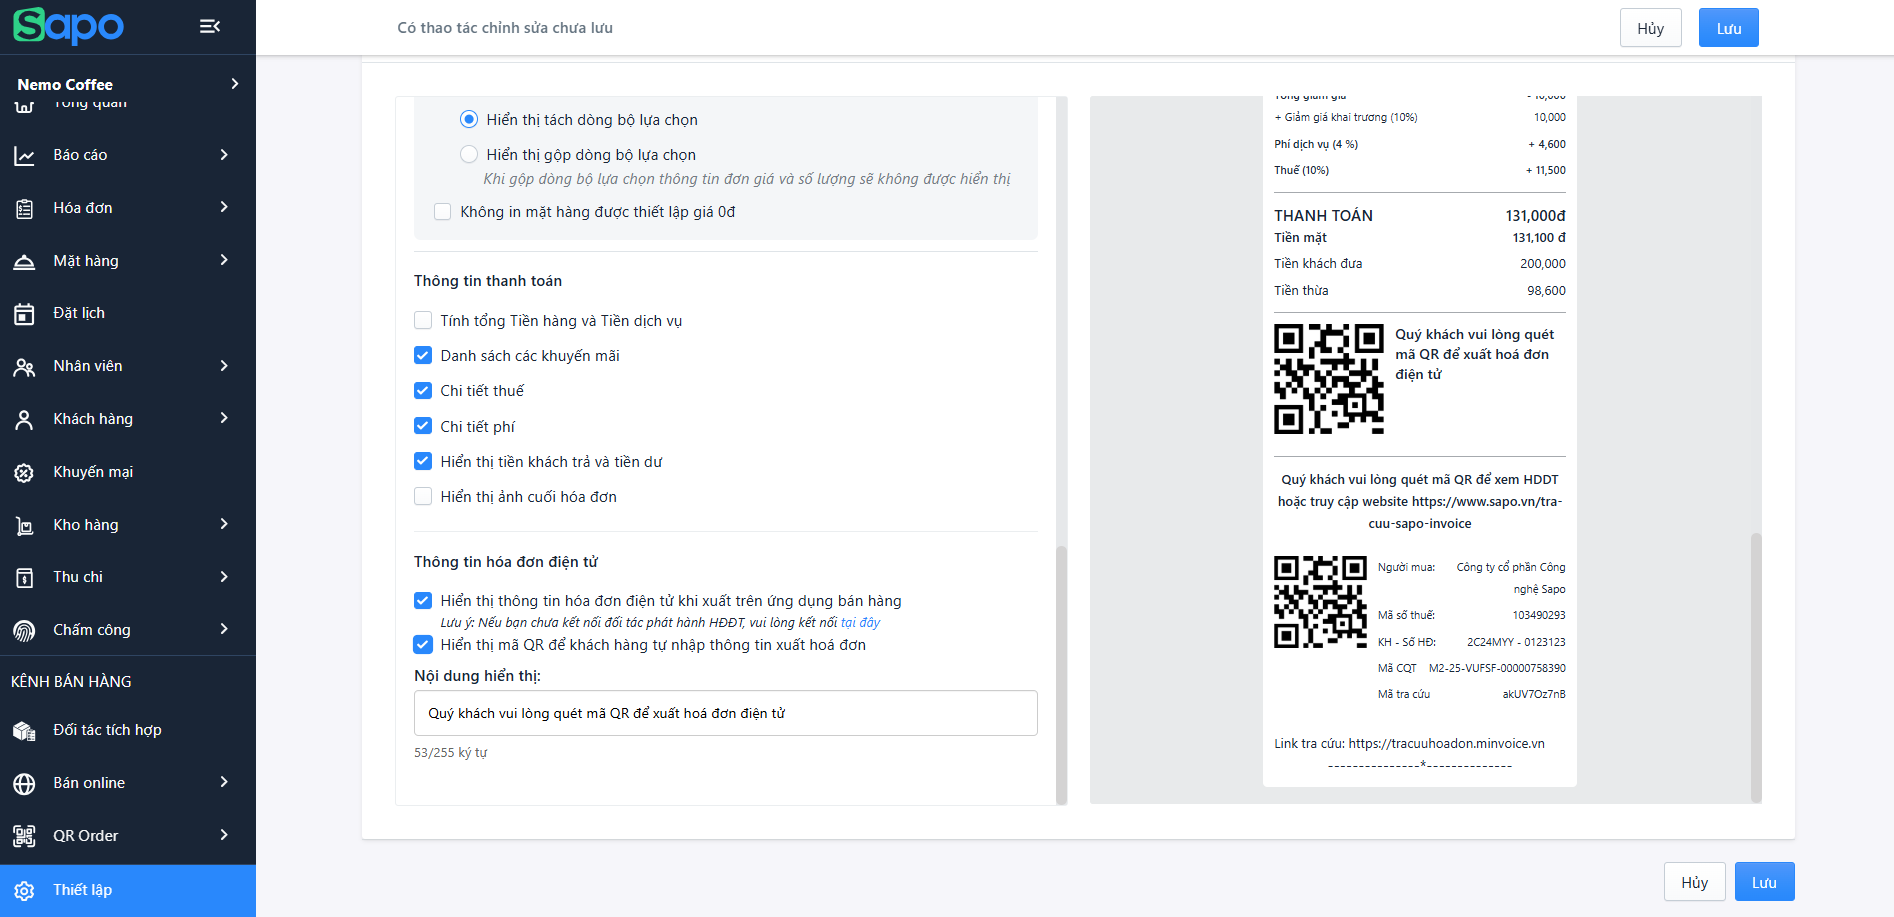Viewport: 1894px width, 917px height.
Task: Click the QR Order icon
Action: point(24,836)
